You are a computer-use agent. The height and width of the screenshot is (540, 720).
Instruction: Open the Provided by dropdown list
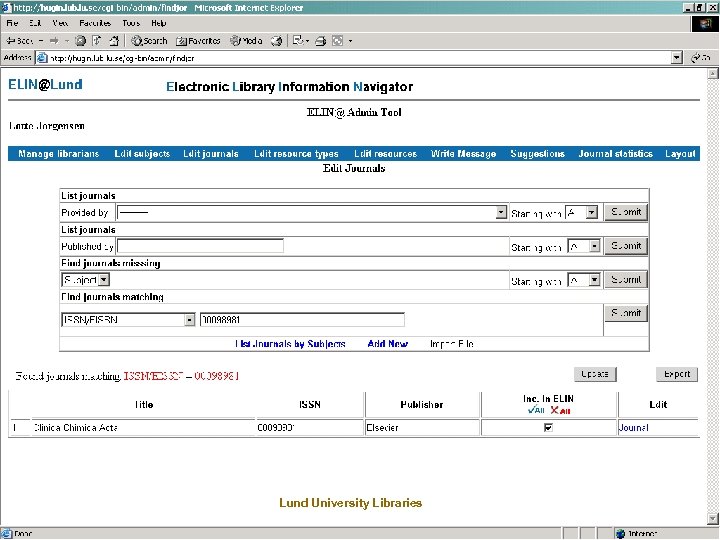[312, 213]
